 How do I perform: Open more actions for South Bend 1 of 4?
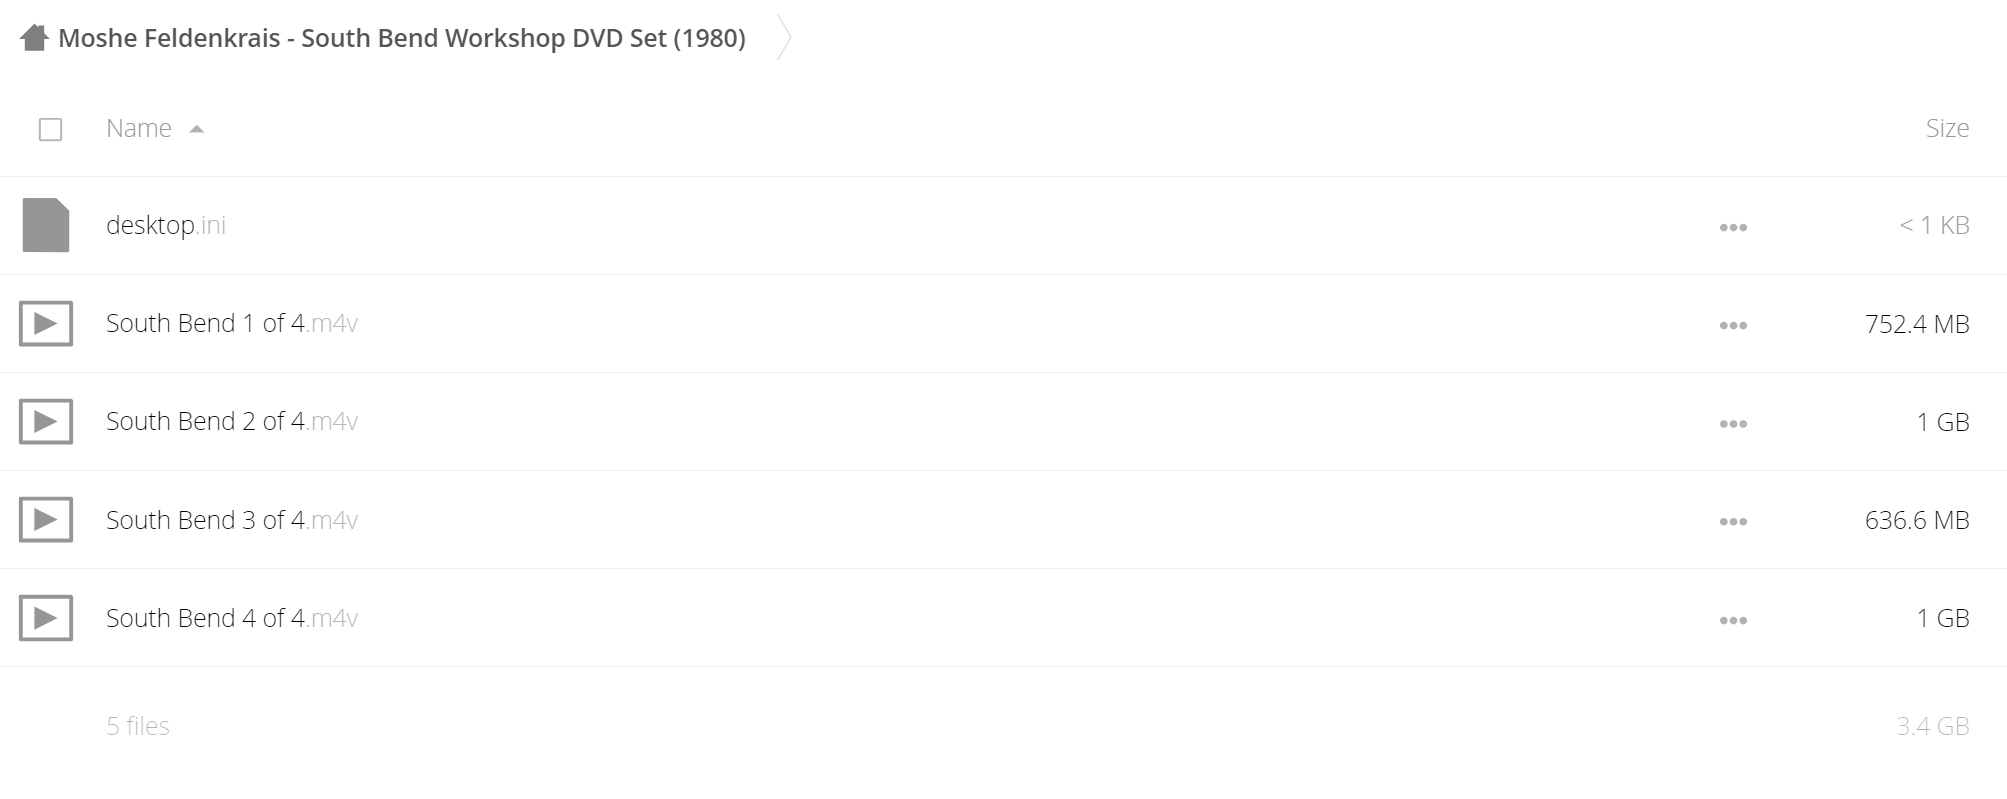1733,325
